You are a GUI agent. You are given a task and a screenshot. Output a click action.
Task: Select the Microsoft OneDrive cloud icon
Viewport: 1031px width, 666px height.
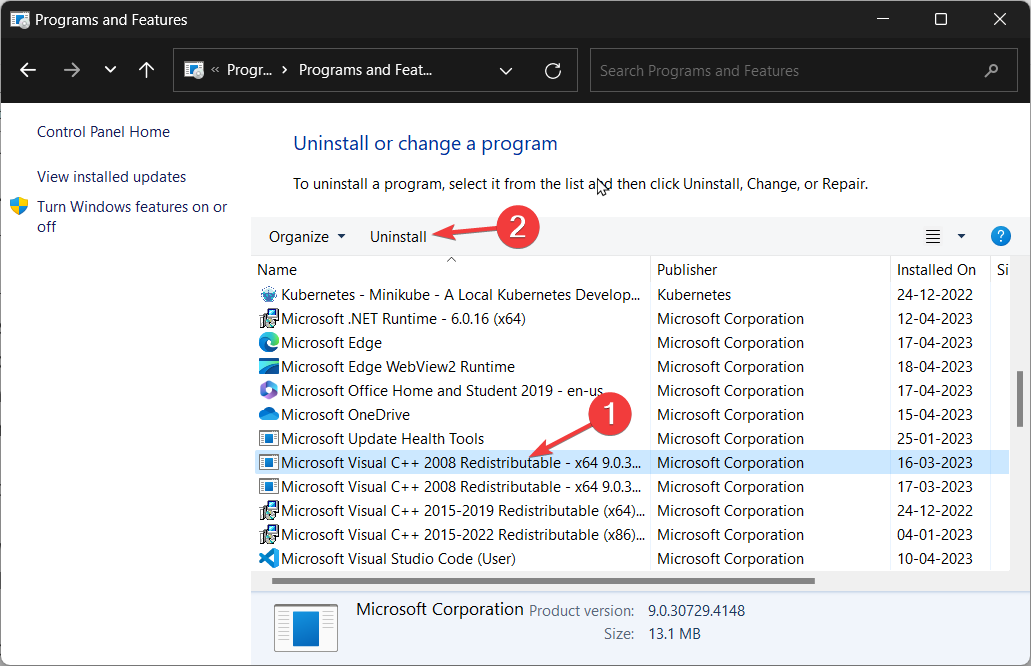(268, 415)
